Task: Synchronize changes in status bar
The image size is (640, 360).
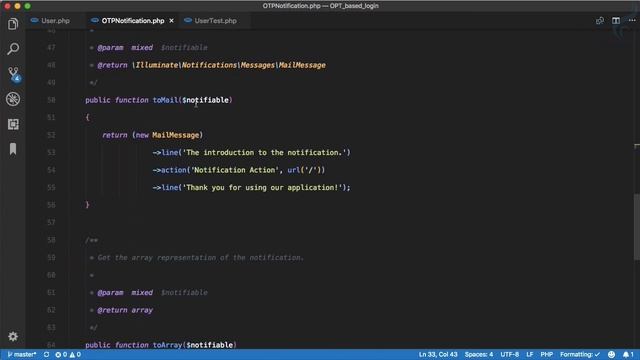Action: [47, 354]
